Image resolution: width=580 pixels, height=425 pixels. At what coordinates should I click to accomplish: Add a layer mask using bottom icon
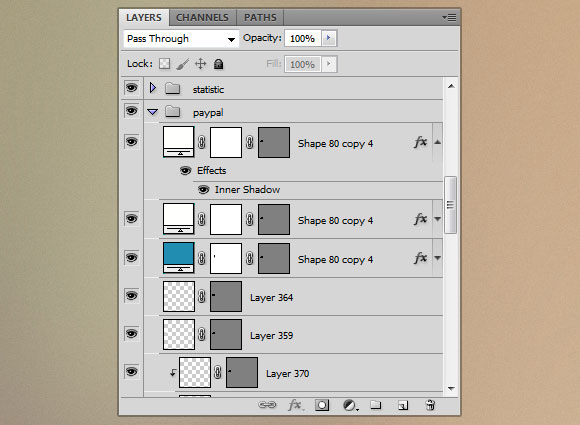tap(322, 405)
